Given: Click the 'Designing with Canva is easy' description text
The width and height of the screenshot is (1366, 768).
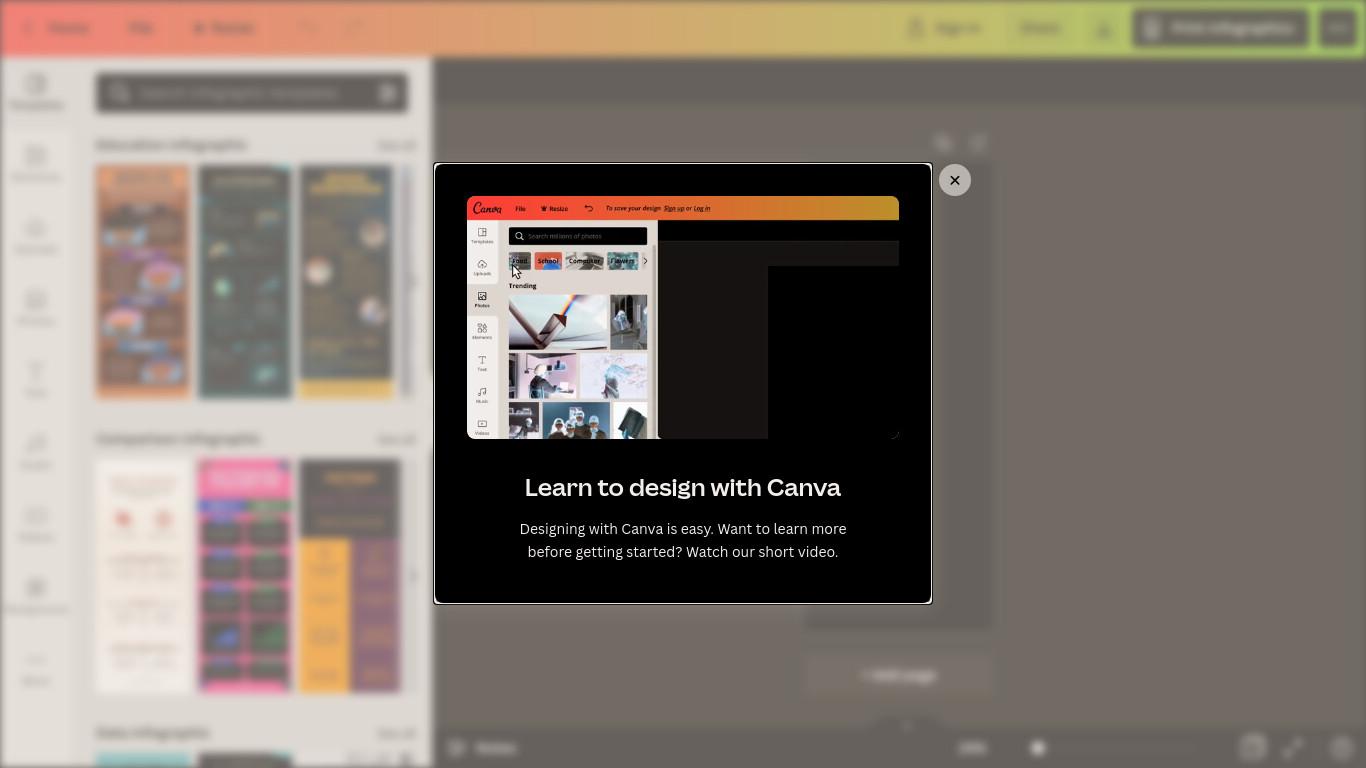Looking at the screenshot, I should click(x=683, y=540).
